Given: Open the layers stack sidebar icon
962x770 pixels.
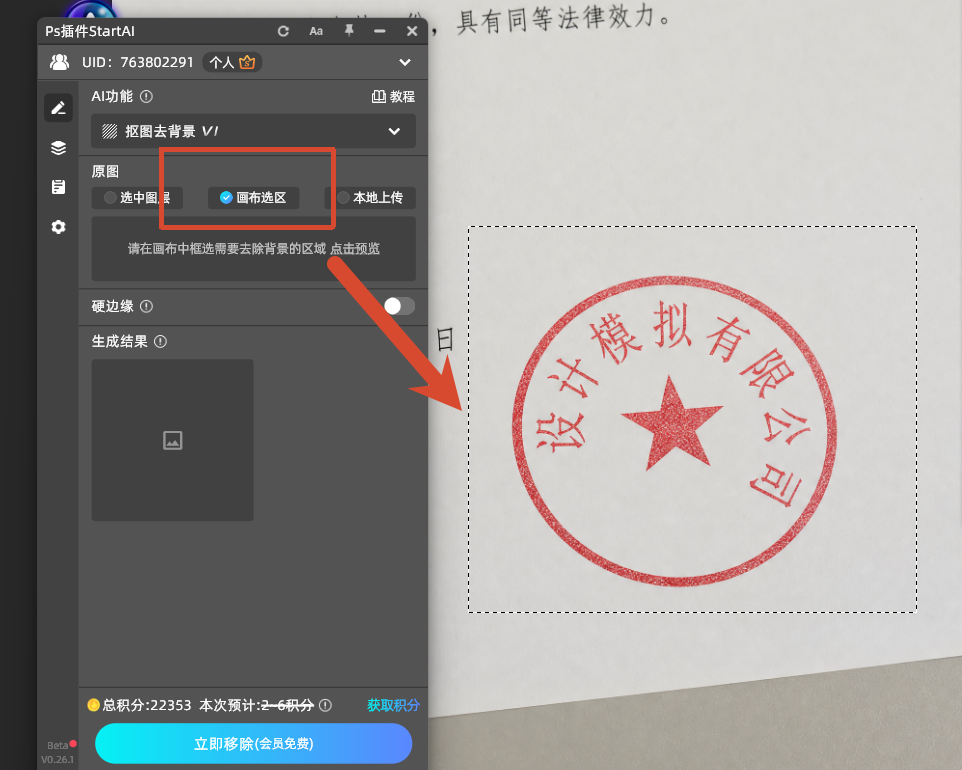Looking at the screenshot, I should [58, 148].
